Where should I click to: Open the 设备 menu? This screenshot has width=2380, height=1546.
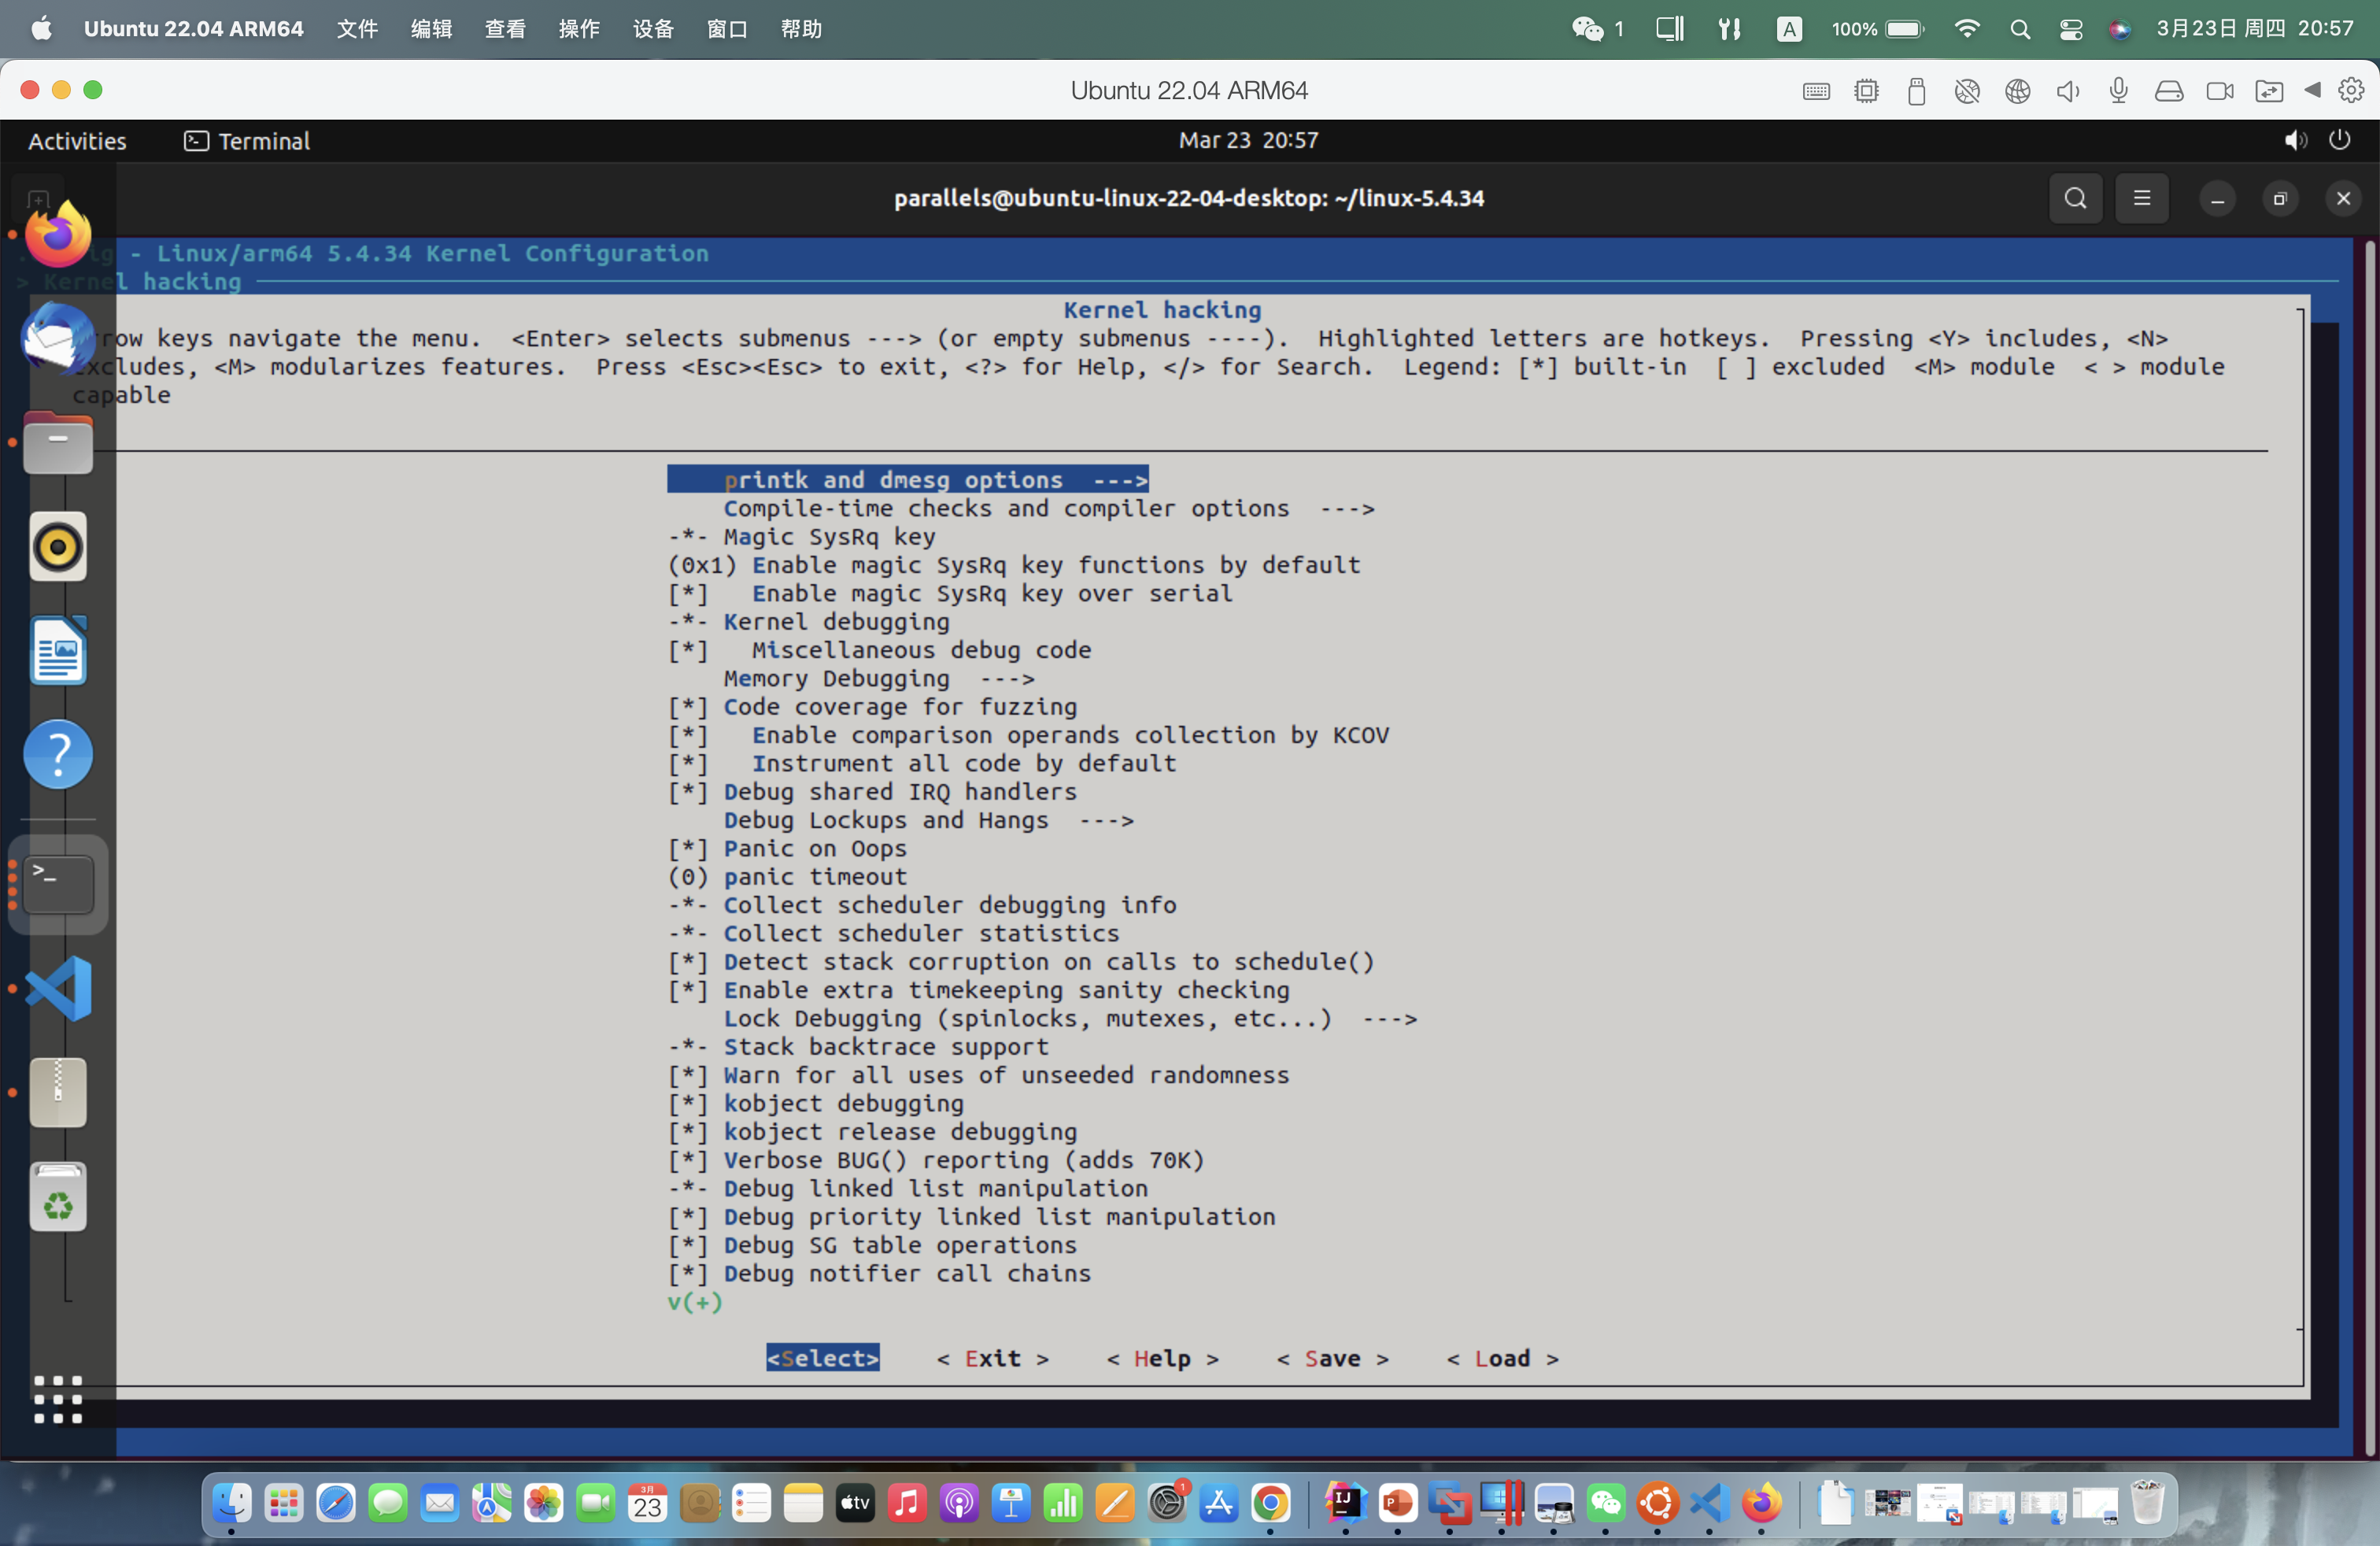pyautogui.click(x=653, y=29)
